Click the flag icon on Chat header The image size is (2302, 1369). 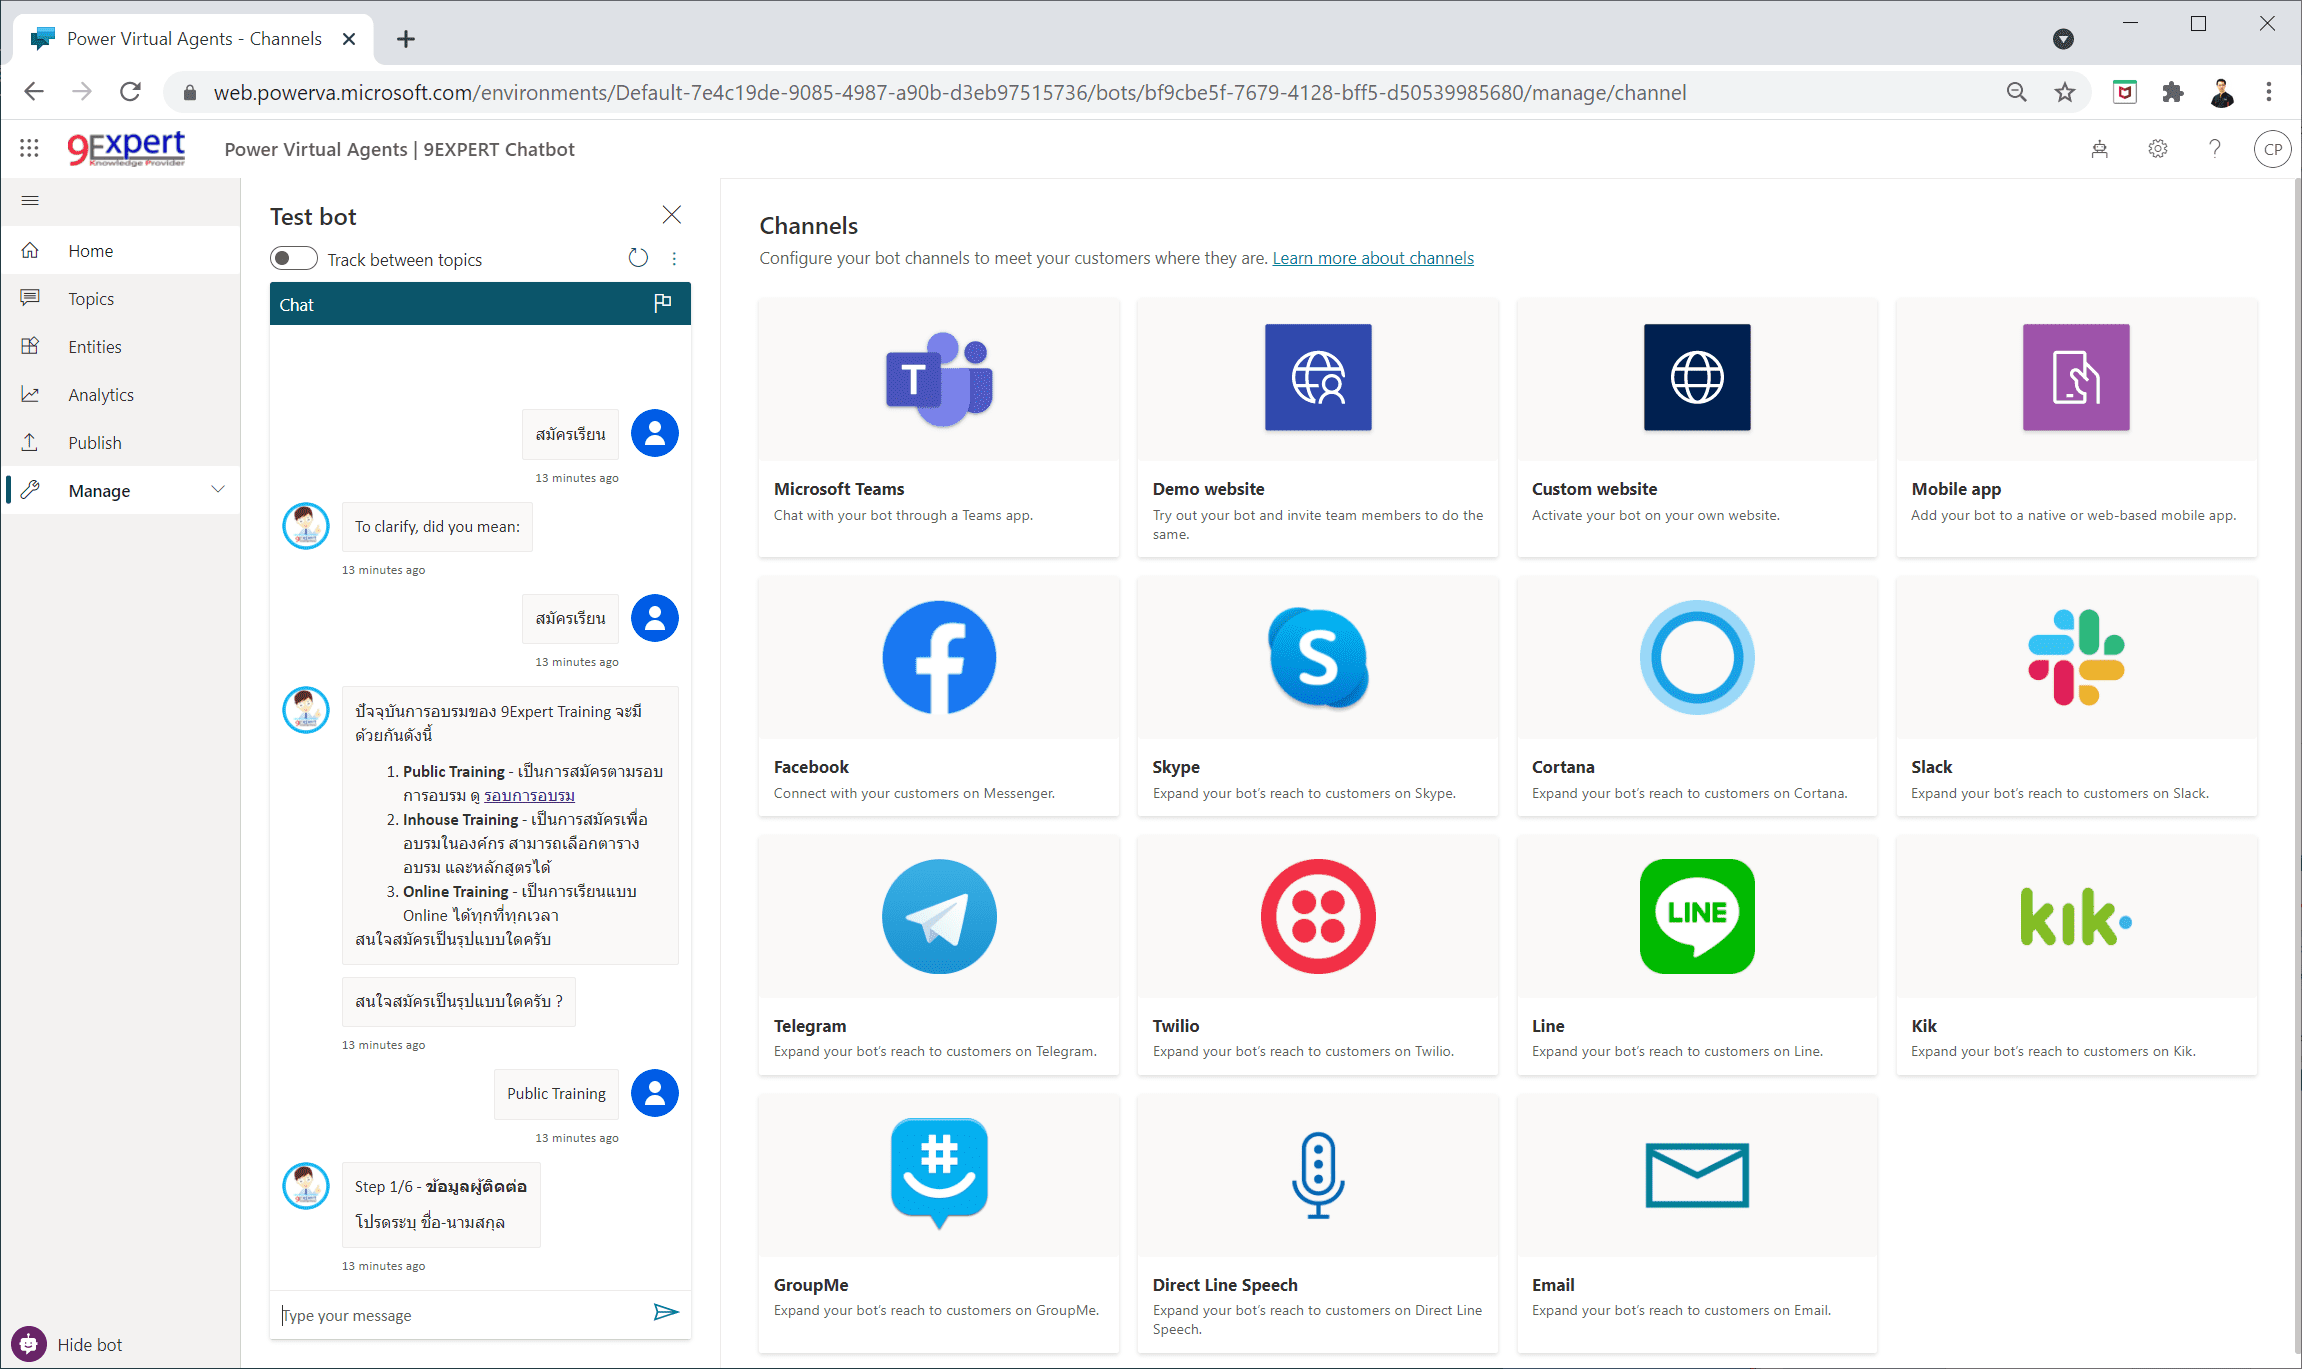coord(663,303)
